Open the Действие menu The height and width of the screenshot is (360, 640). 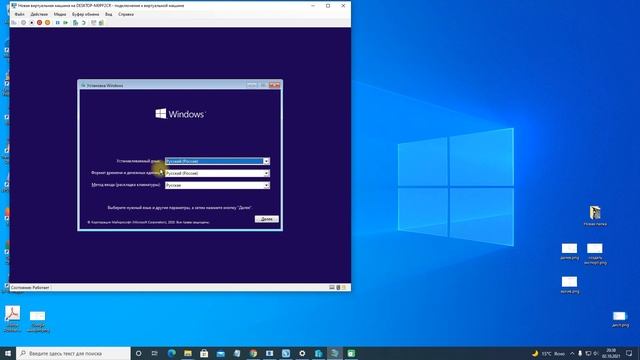click(x=39, y=14)
